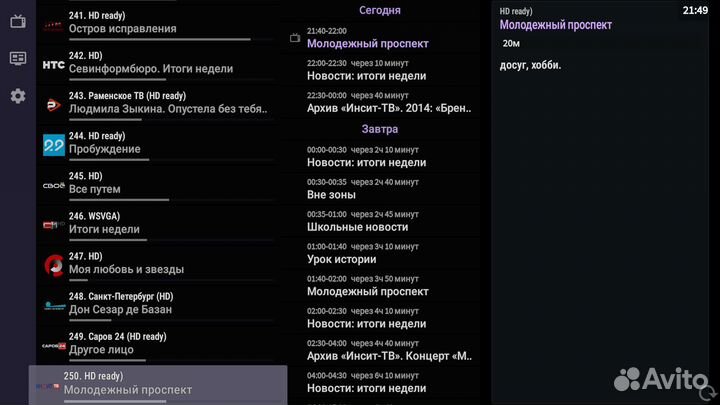This screenshot has width=720, height=405.
Task: Click the 21:49 clock
Action: tap(695, 10)
